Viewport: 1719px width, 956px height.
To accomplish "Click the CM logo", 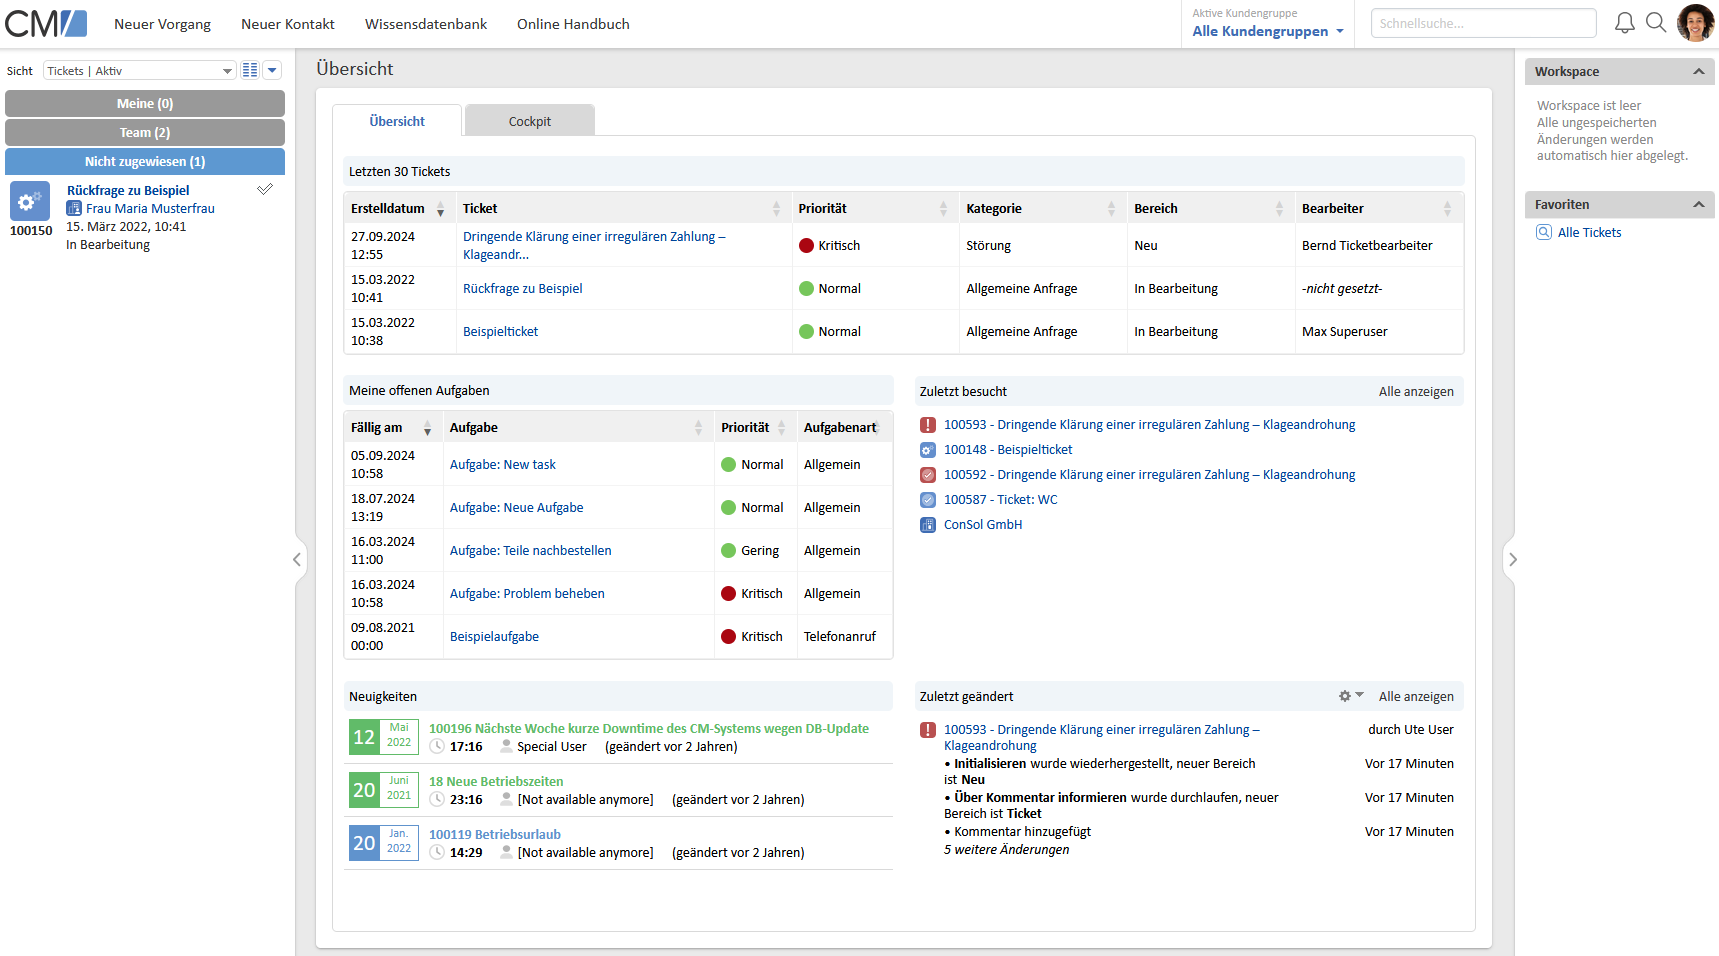I will pos(46,23).
